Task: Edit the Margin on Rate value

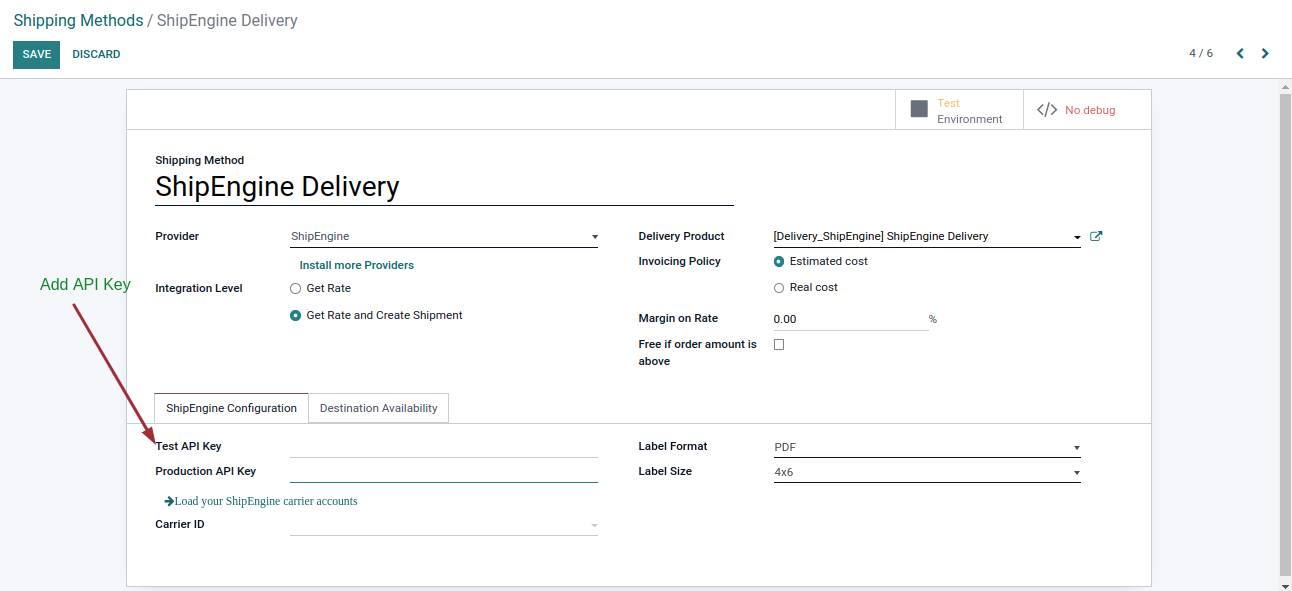Action: click(850, 319)
